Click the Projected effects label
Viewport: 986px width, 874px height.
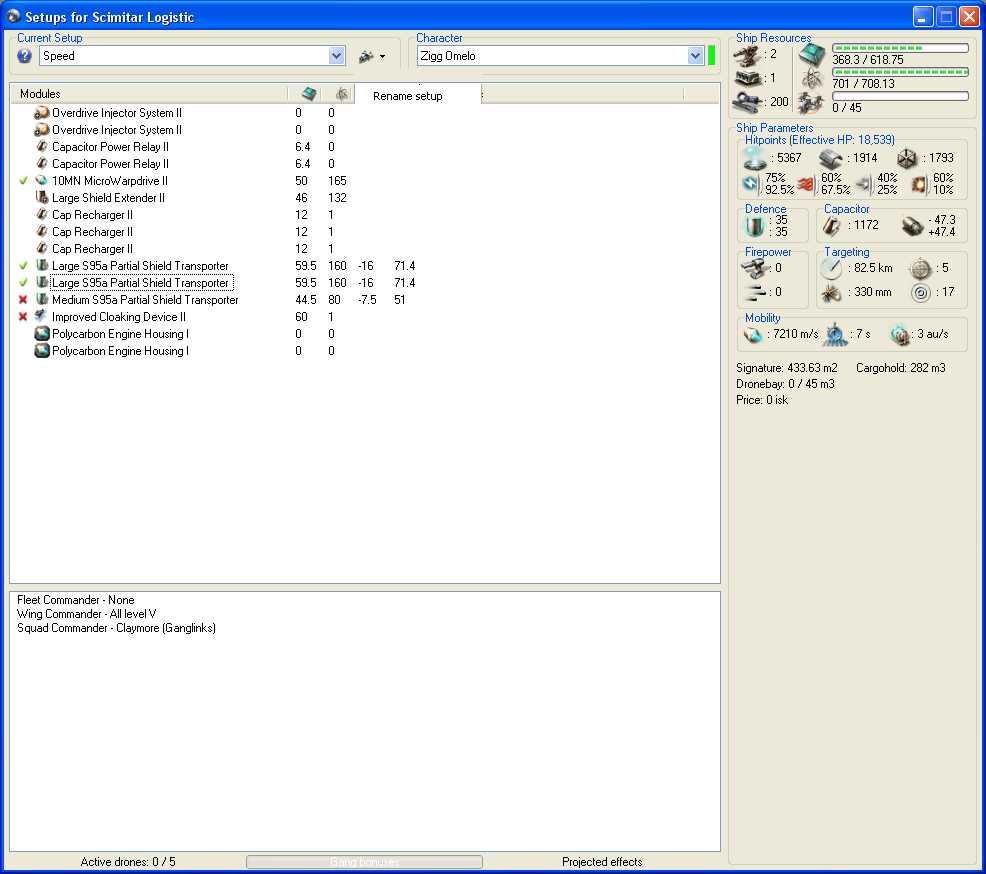point(602,861)
